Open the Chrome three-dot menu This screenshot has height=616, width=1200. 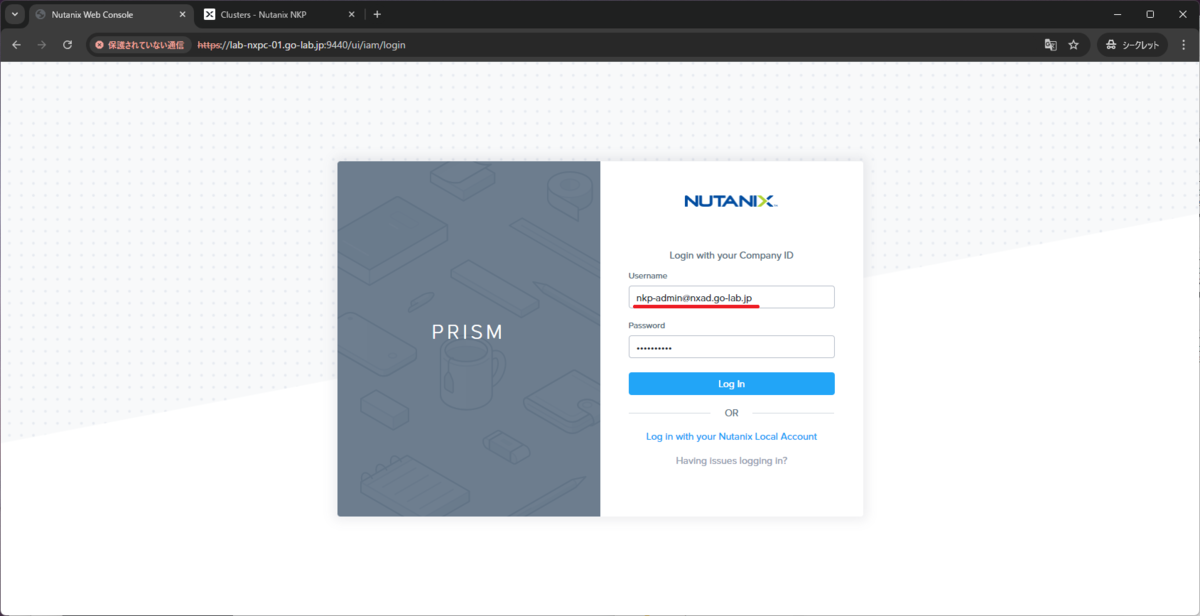coord(1183,45)
